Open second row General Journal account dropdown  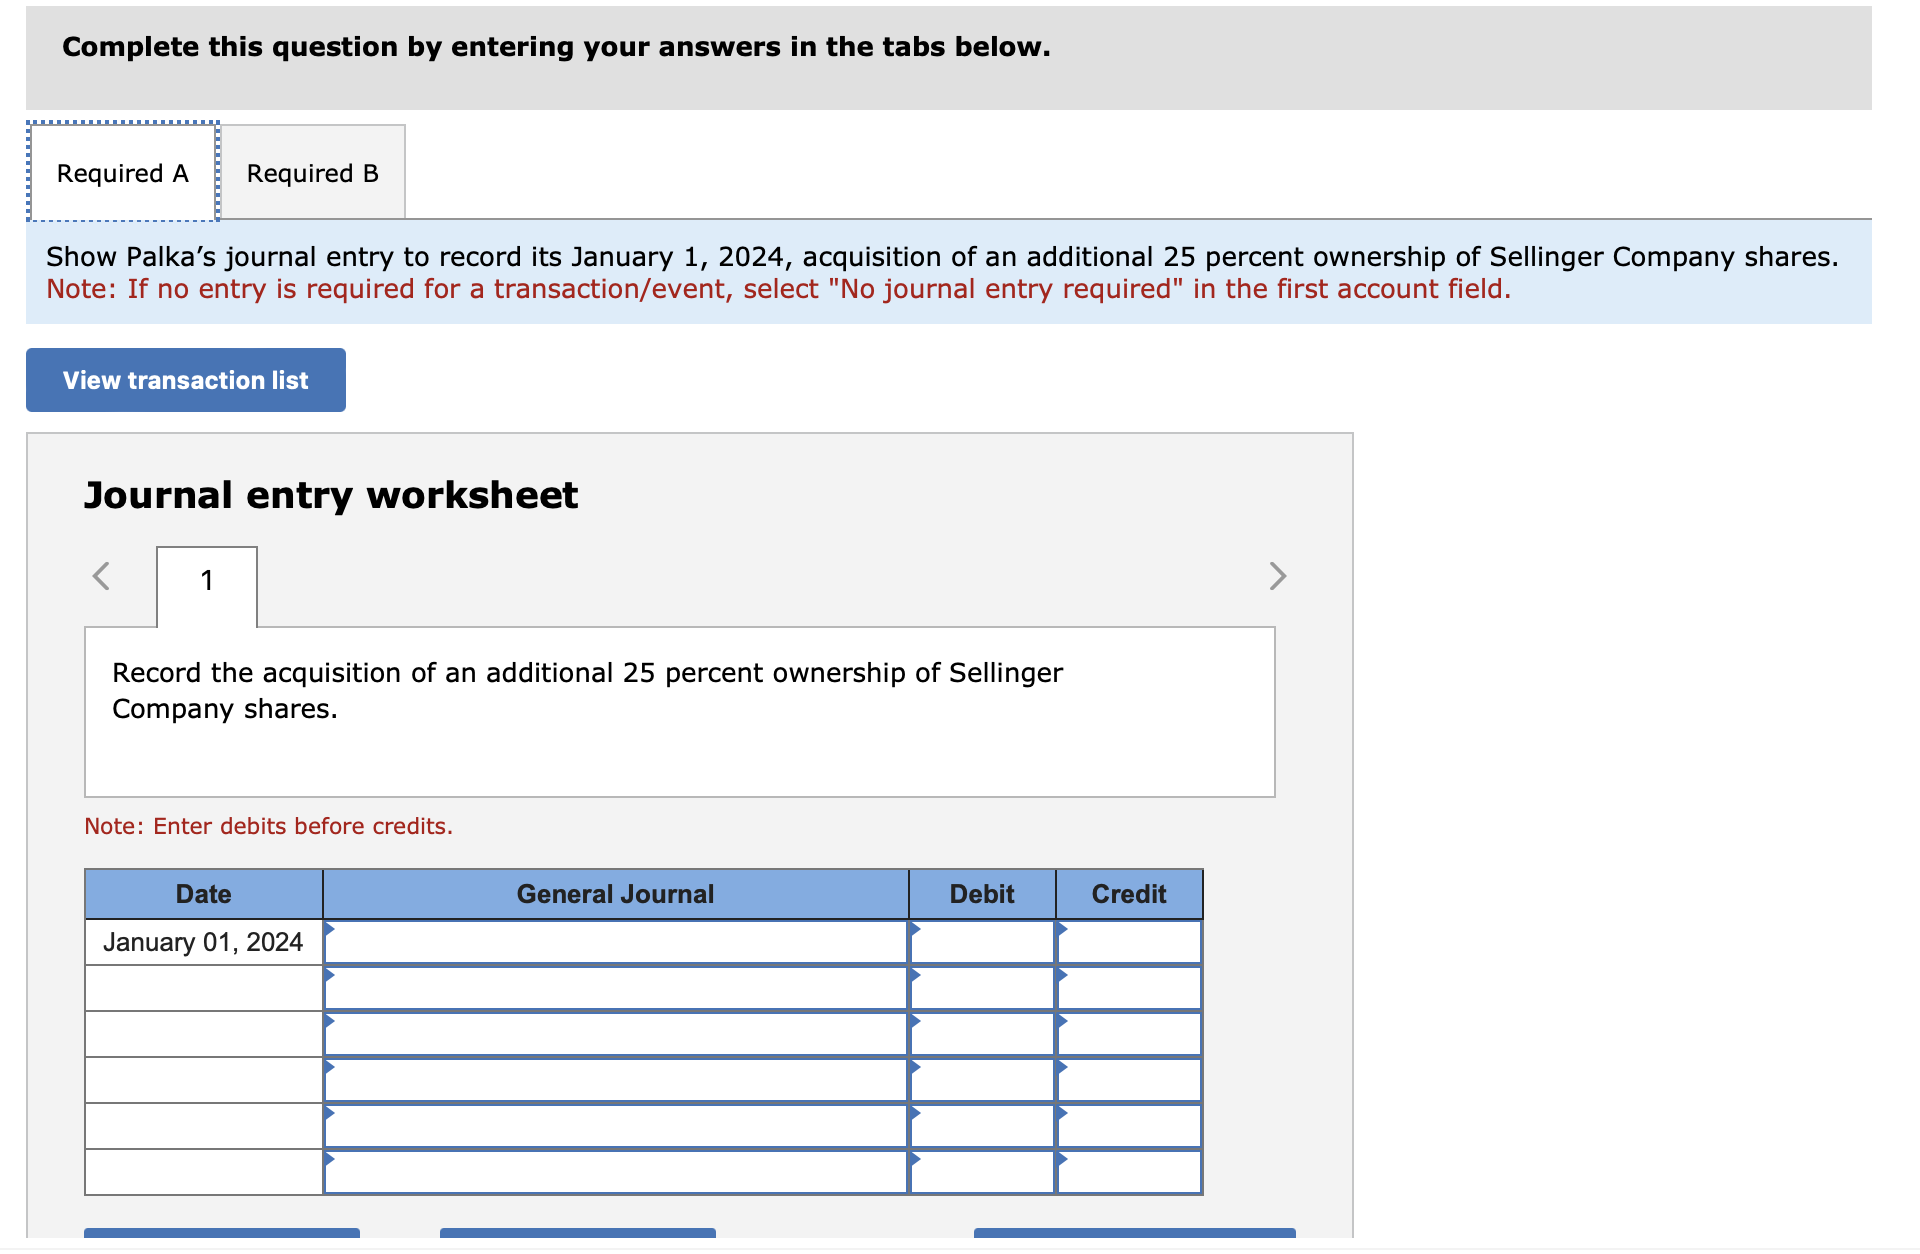pyautogui.click(x=615, y=989)
